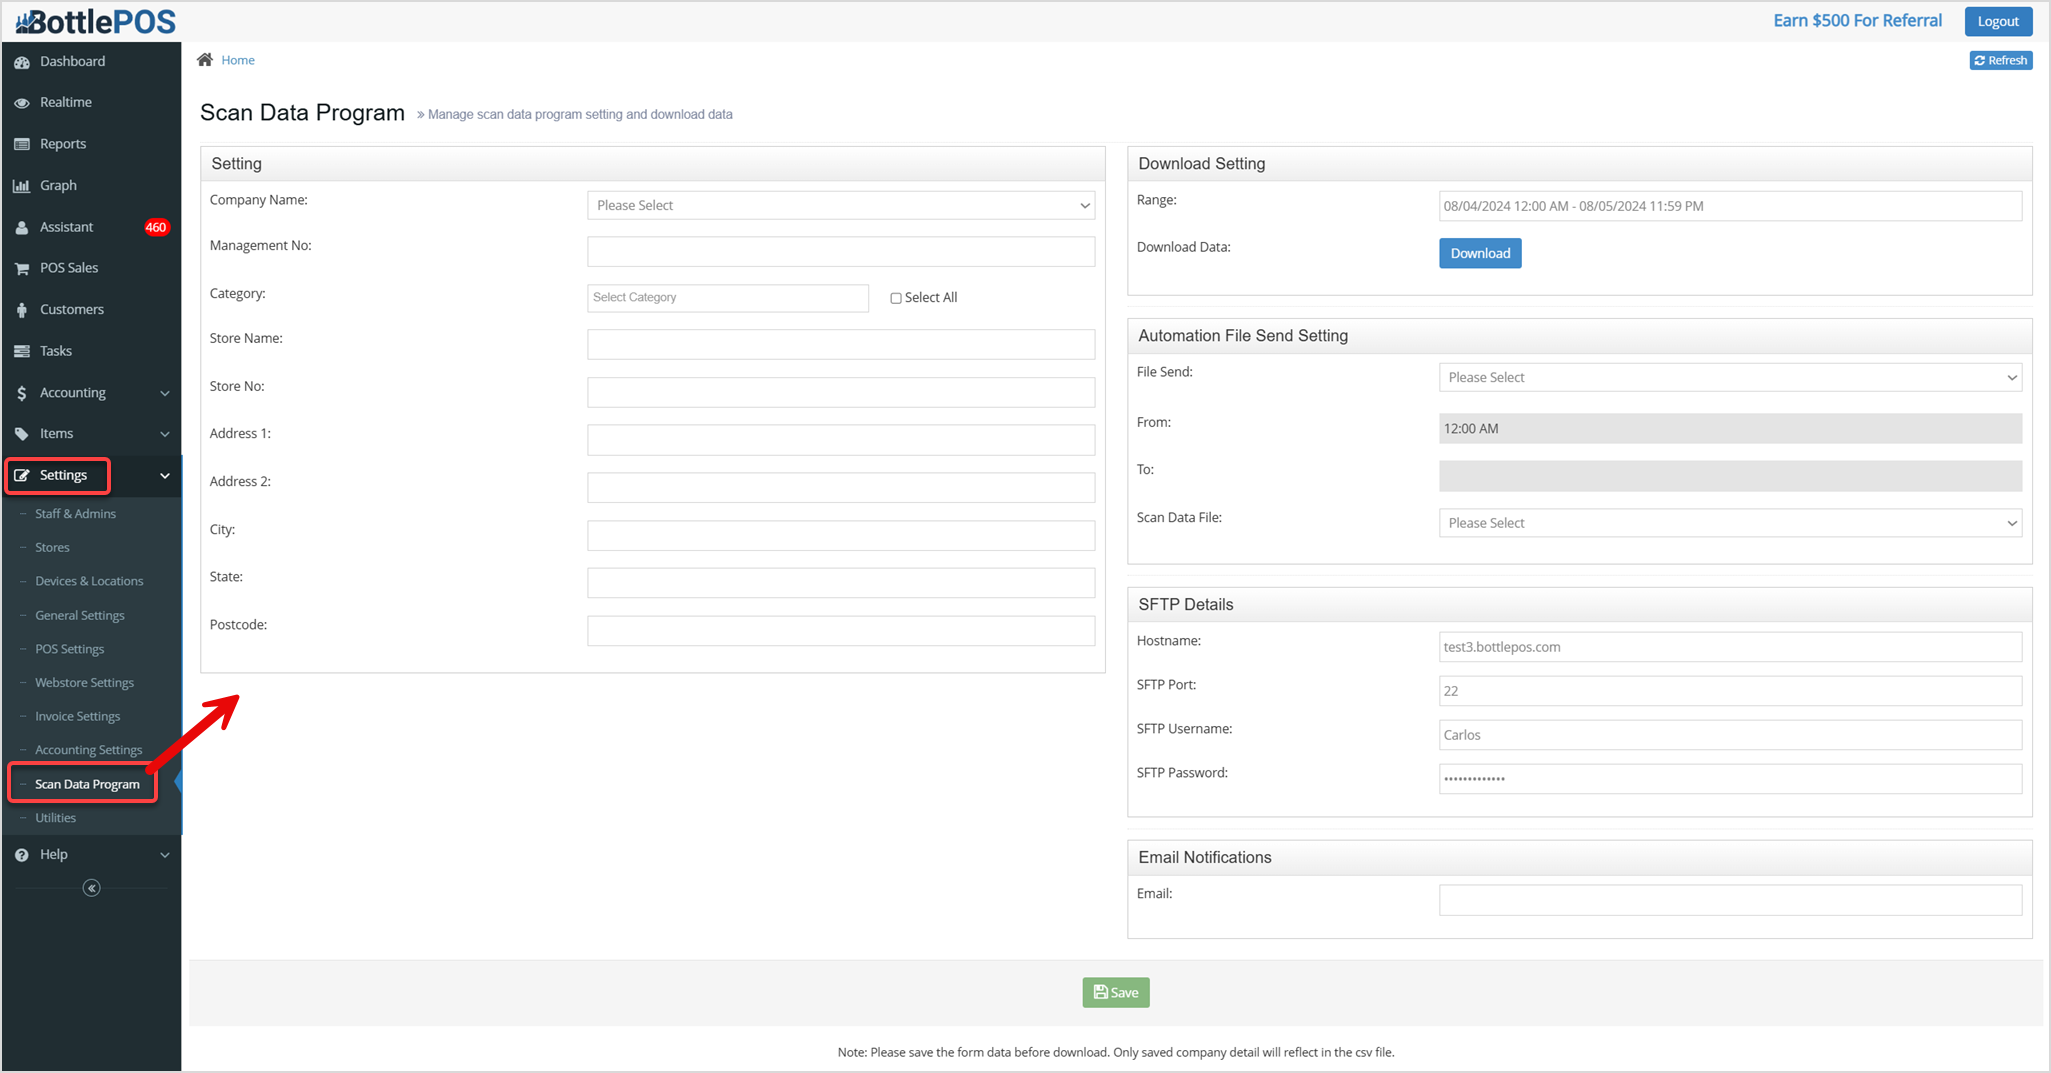Open the Earn $500 For Referral link
The width and height of the screenshot is (2051, 1073).
[1857, 20]
